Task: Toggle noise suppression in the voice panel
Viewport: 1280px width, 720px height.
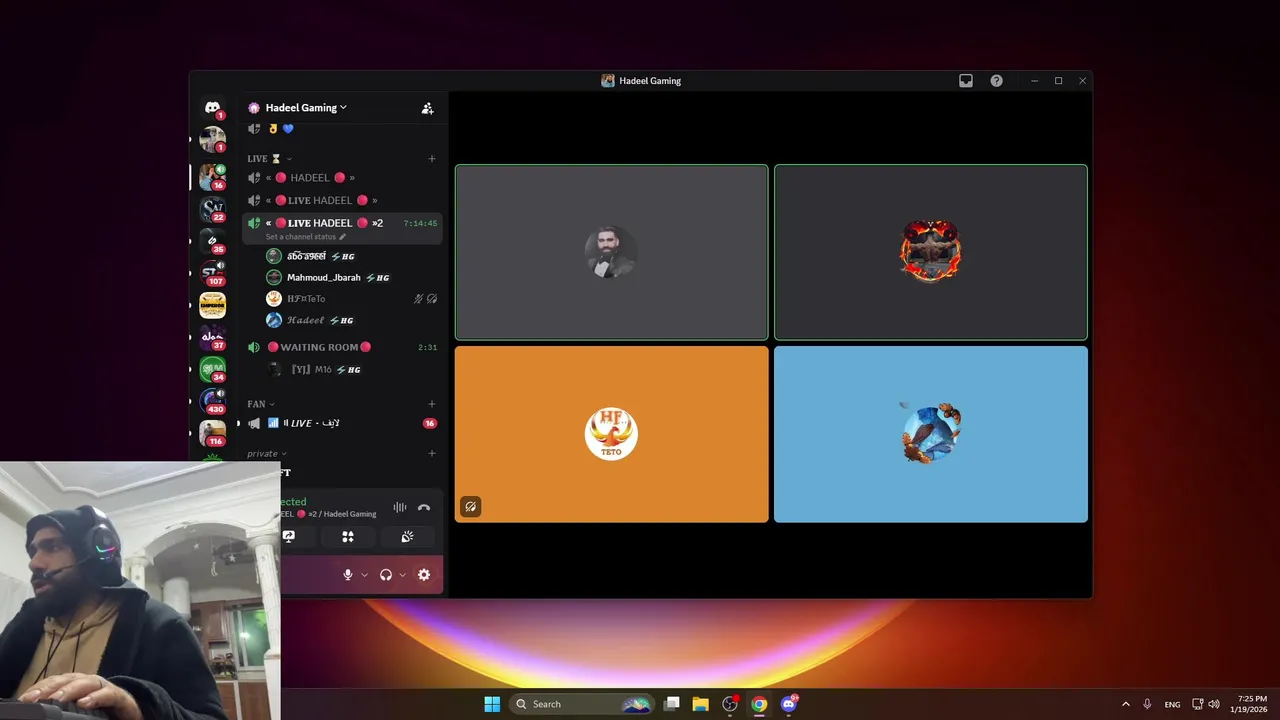Action: click(400, 507)
